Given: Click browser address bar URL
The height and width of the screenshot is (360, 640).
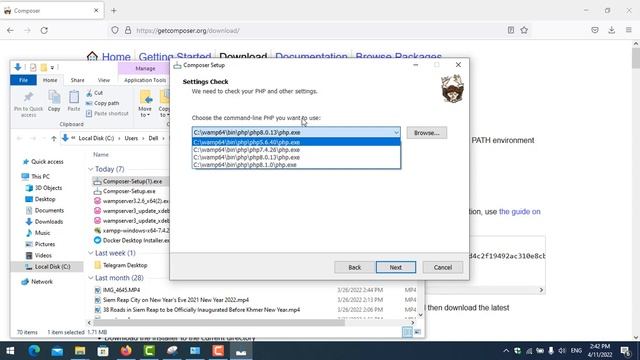Looking at the screenshot, I should point(188,31).
